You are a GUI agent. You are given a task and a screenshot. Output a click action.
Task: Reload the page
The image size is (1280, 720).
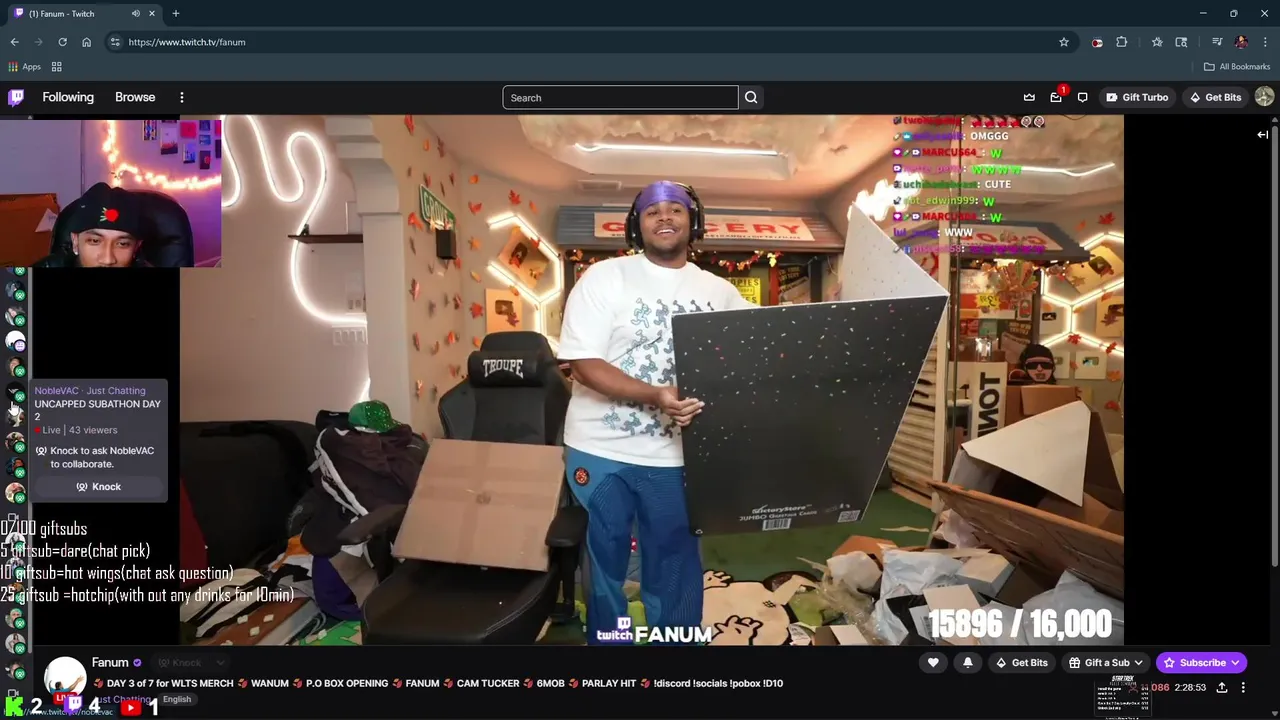click(62, 42)
